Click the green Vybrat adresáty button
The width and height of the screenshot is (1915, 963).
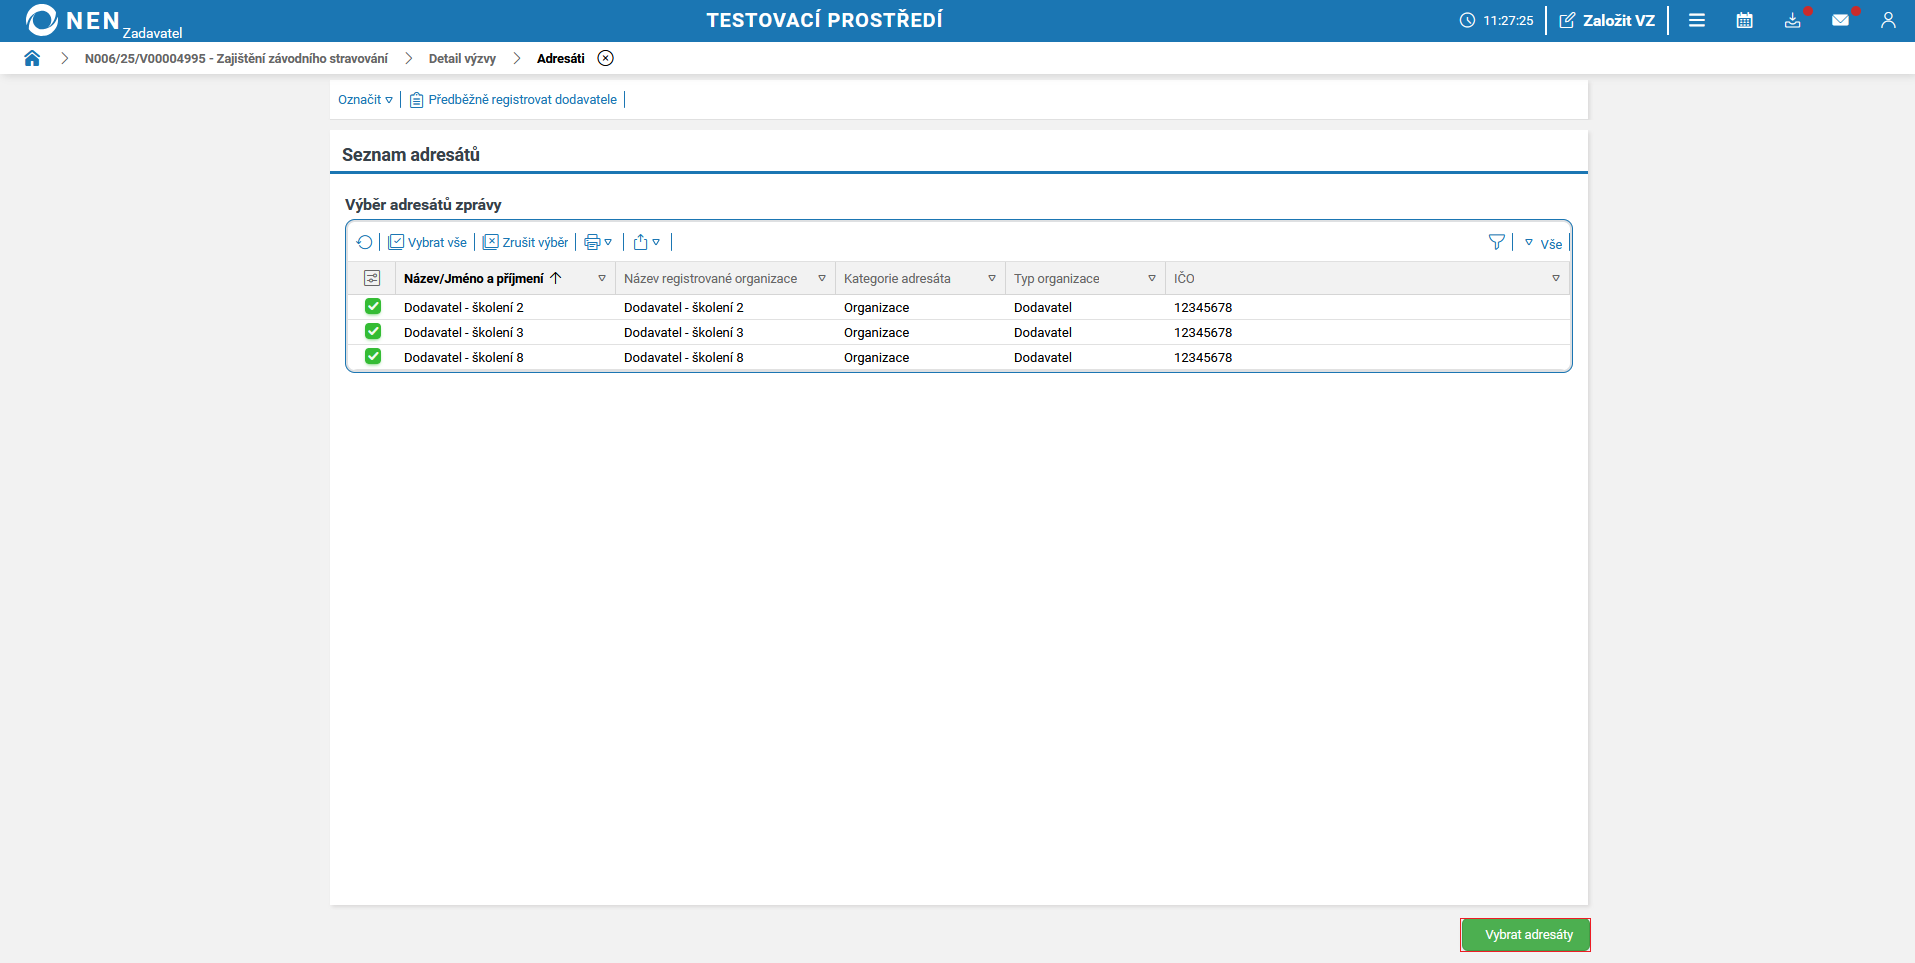point(1526,935)
